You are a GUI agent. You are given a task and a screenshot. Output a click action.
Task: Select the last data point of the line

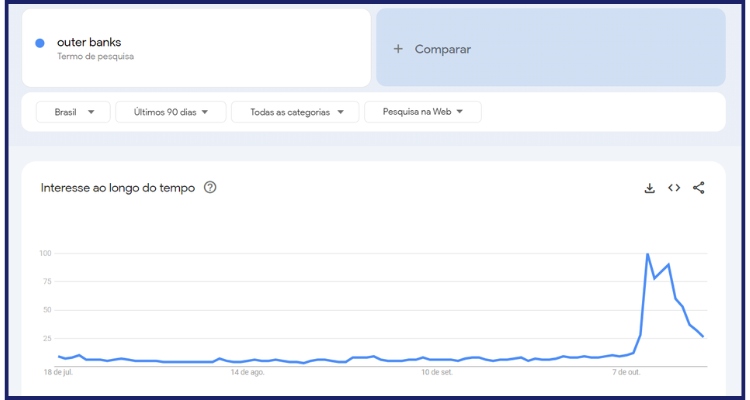(703, 337)
